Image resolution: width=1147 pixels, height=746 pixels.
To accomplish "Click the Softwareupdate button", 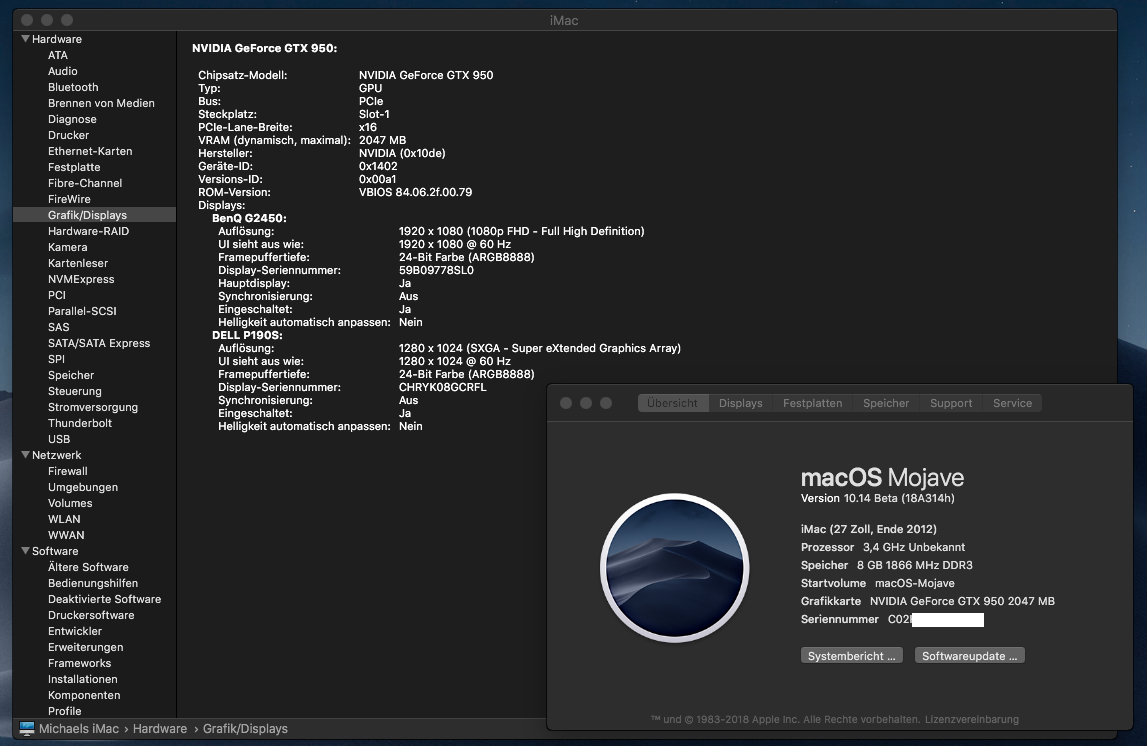I will (969, 656).
